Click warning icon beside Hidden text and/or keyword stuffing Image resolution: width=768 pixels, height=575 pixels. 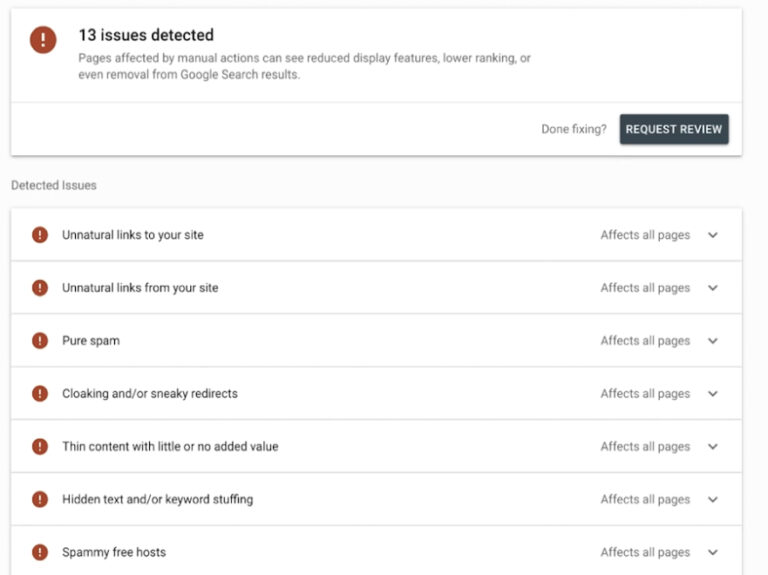click(40, 499)
